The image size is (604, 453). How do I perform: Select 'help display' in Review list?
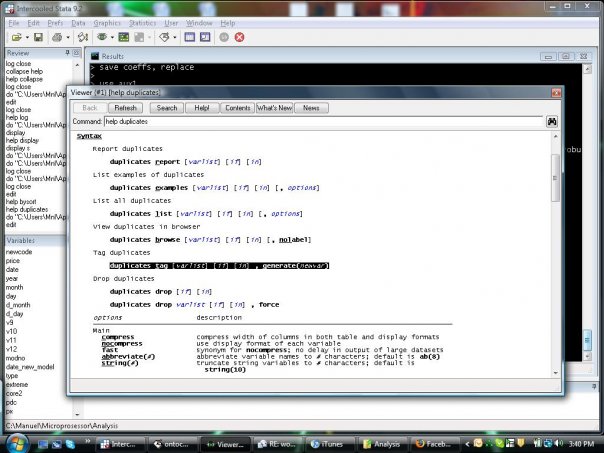point(22,140)
